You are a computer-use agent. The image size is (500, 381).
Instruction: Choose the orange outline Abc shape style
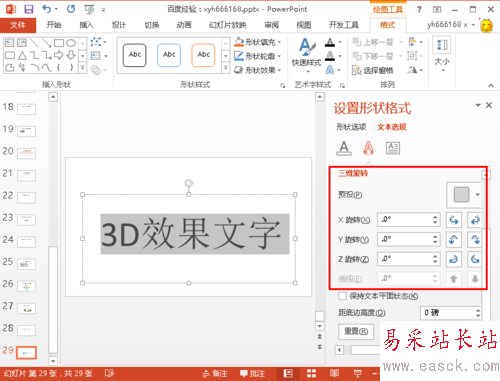click(203, 55)
